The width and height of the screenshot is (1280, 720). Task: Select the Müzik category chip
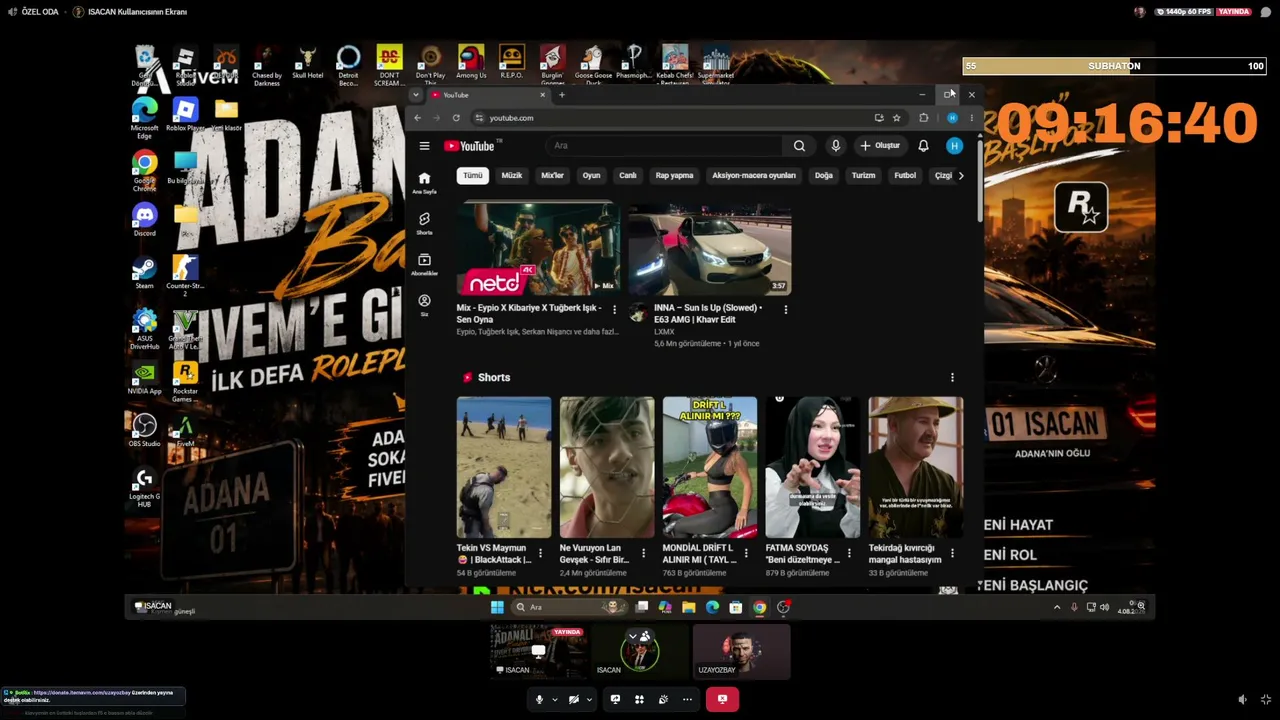point(512,176)
